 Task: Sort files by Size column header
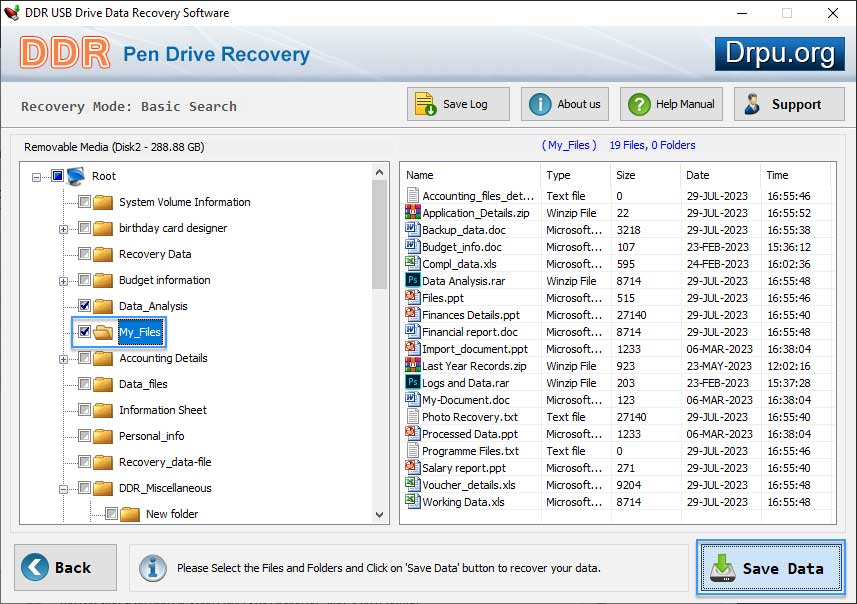coord(645,175)
